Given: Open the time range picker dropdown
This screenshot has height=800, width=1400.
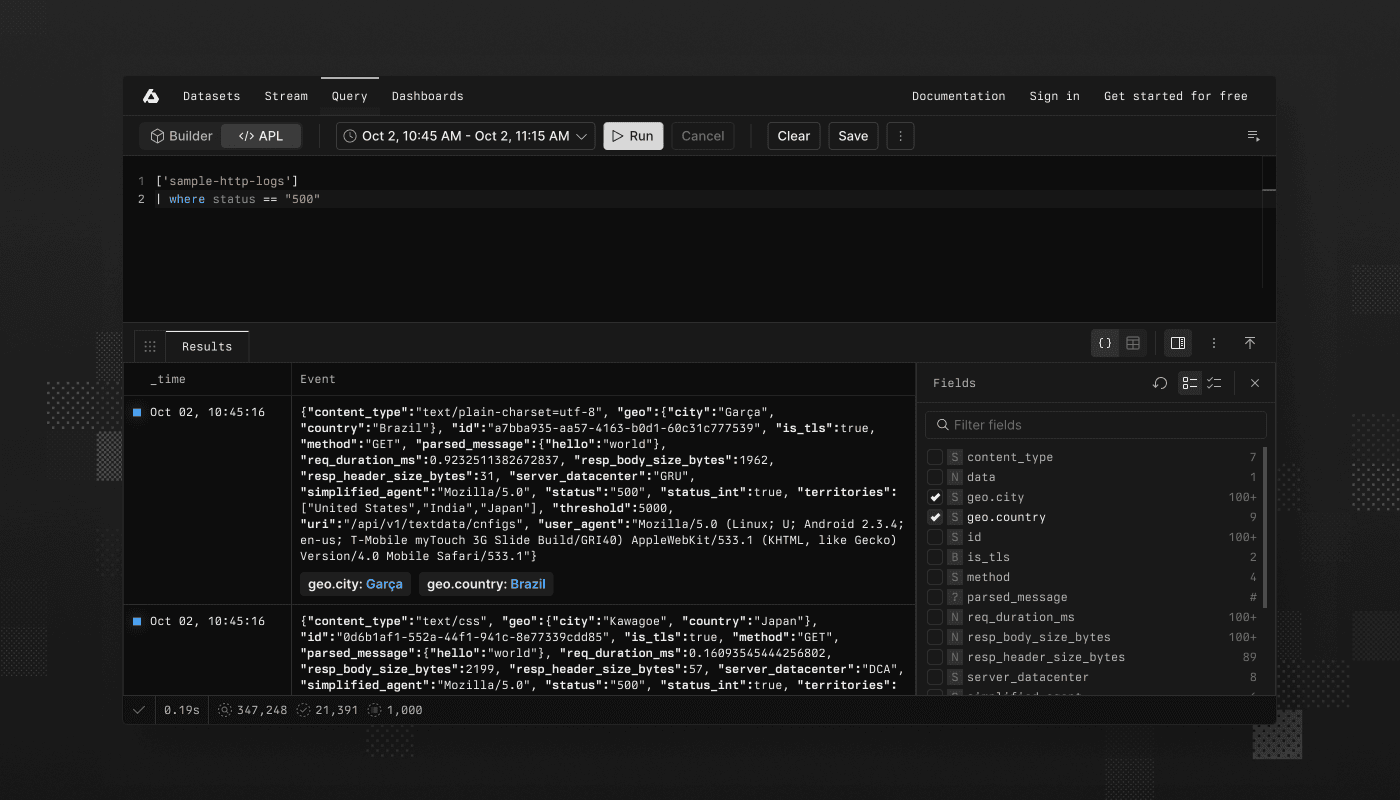Looking at the screenshot, I should pyautogui.click(x=464, y=136).
